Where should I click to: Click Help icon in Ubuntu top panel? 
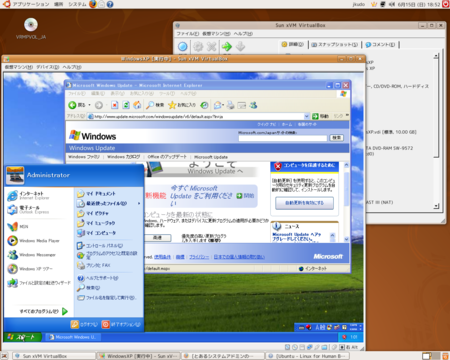(110, 4)
